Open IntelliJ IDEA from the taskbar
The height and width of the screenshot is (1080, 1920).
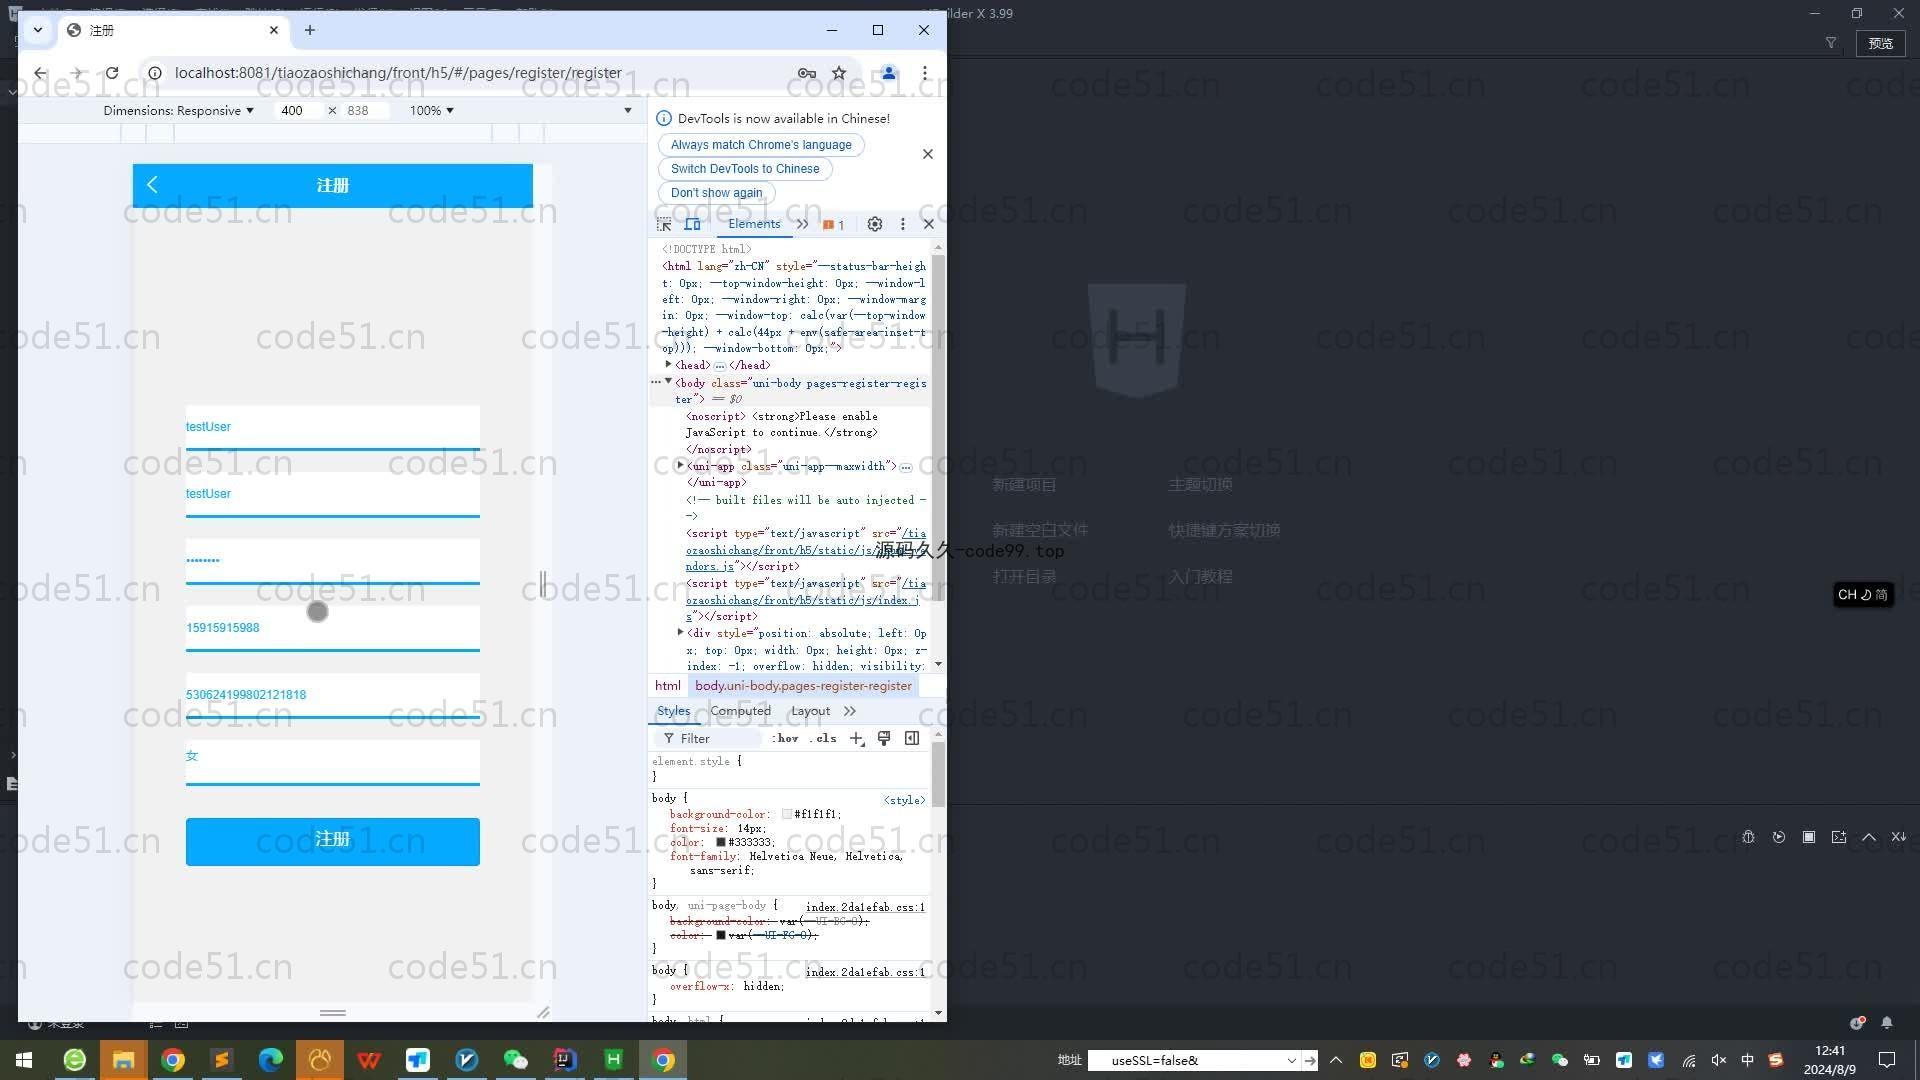coord(564,1060)
